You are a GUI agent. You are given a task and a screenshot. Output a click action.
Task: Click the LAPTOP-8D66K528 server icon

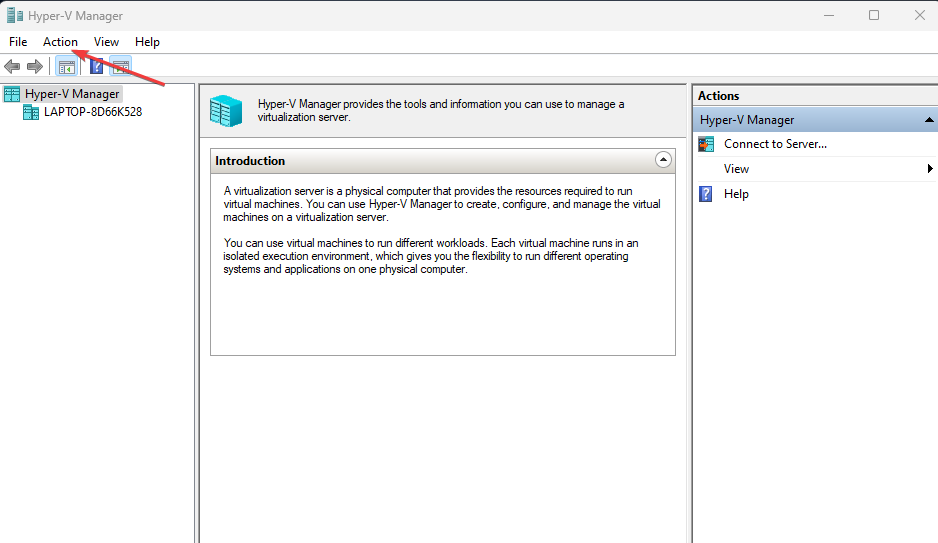(x=31, y=112)
